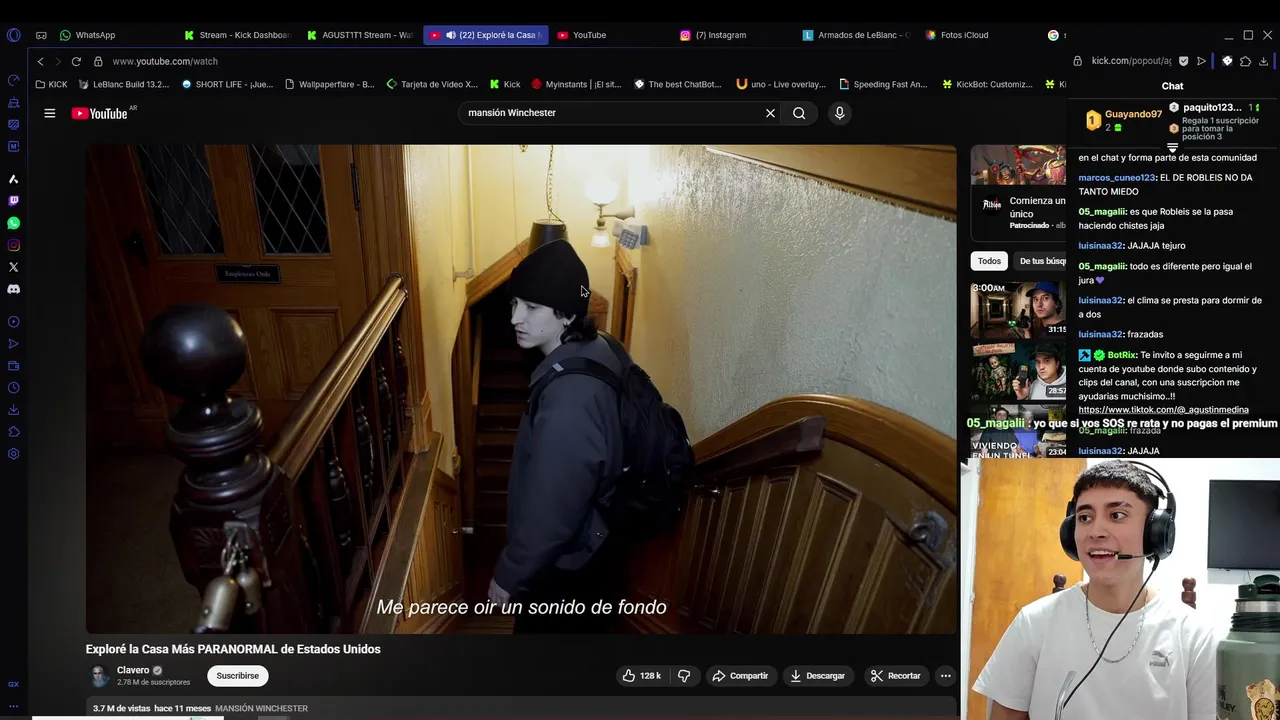This screenshot has height=720, width=1280.
Task: Start voice search with microphone icon
Action: 840,113
